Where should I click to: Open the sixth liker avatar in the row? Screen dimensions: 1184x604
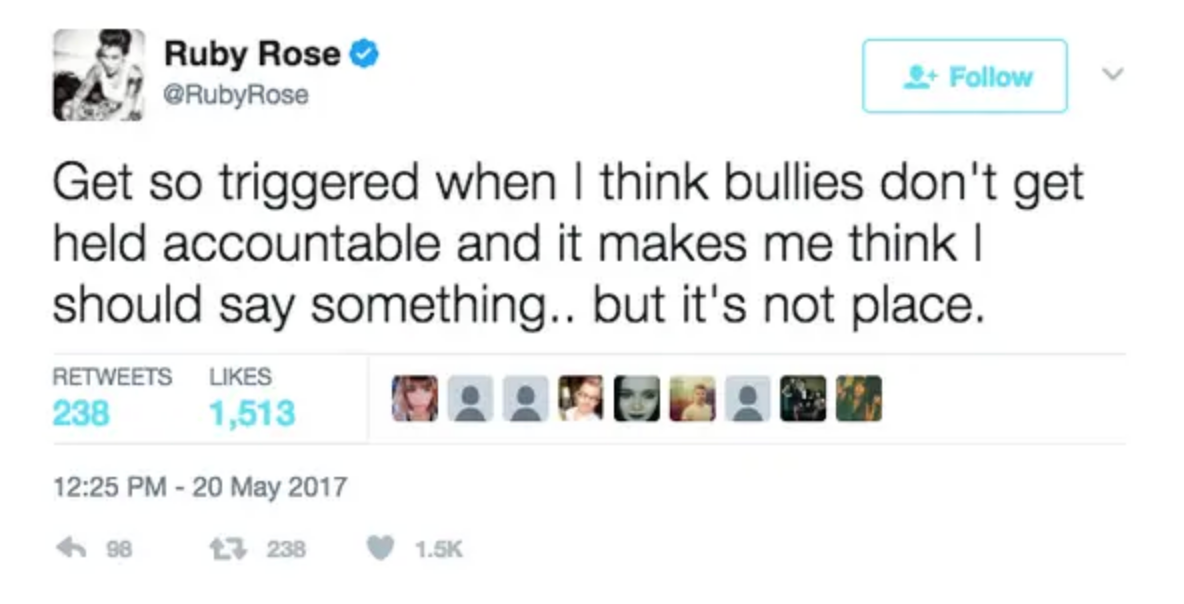click(x=692, y=398)
